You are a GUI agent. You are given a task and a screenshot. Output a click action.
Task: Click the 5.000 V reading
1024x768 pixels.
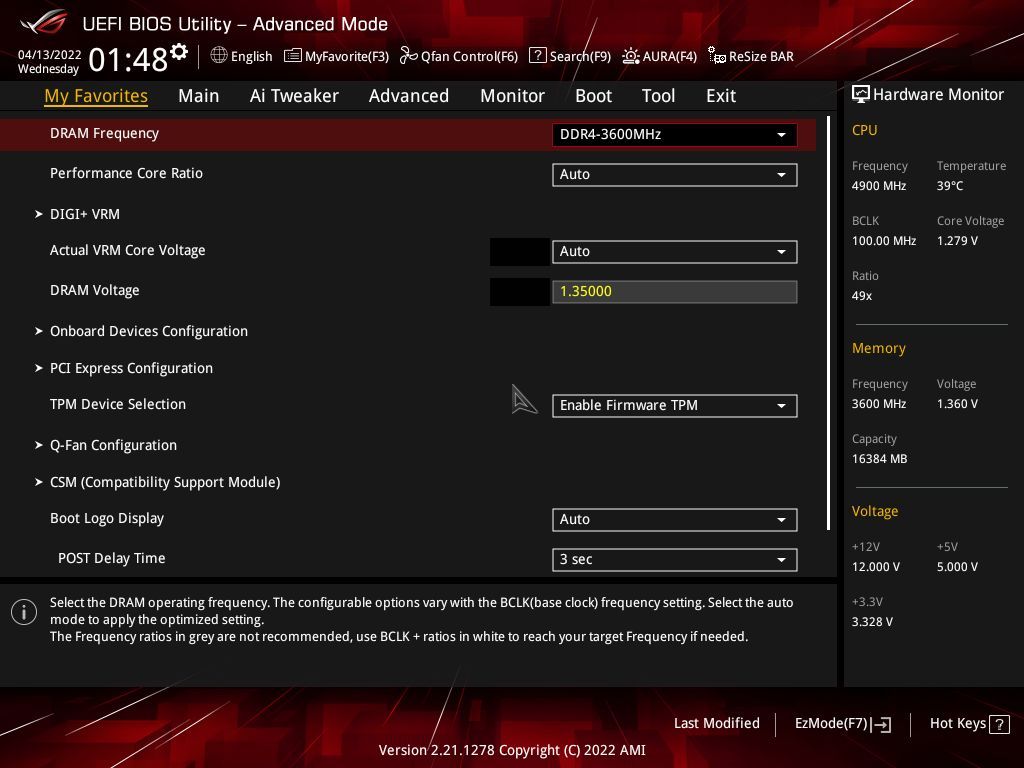click(x=957, y=567)
